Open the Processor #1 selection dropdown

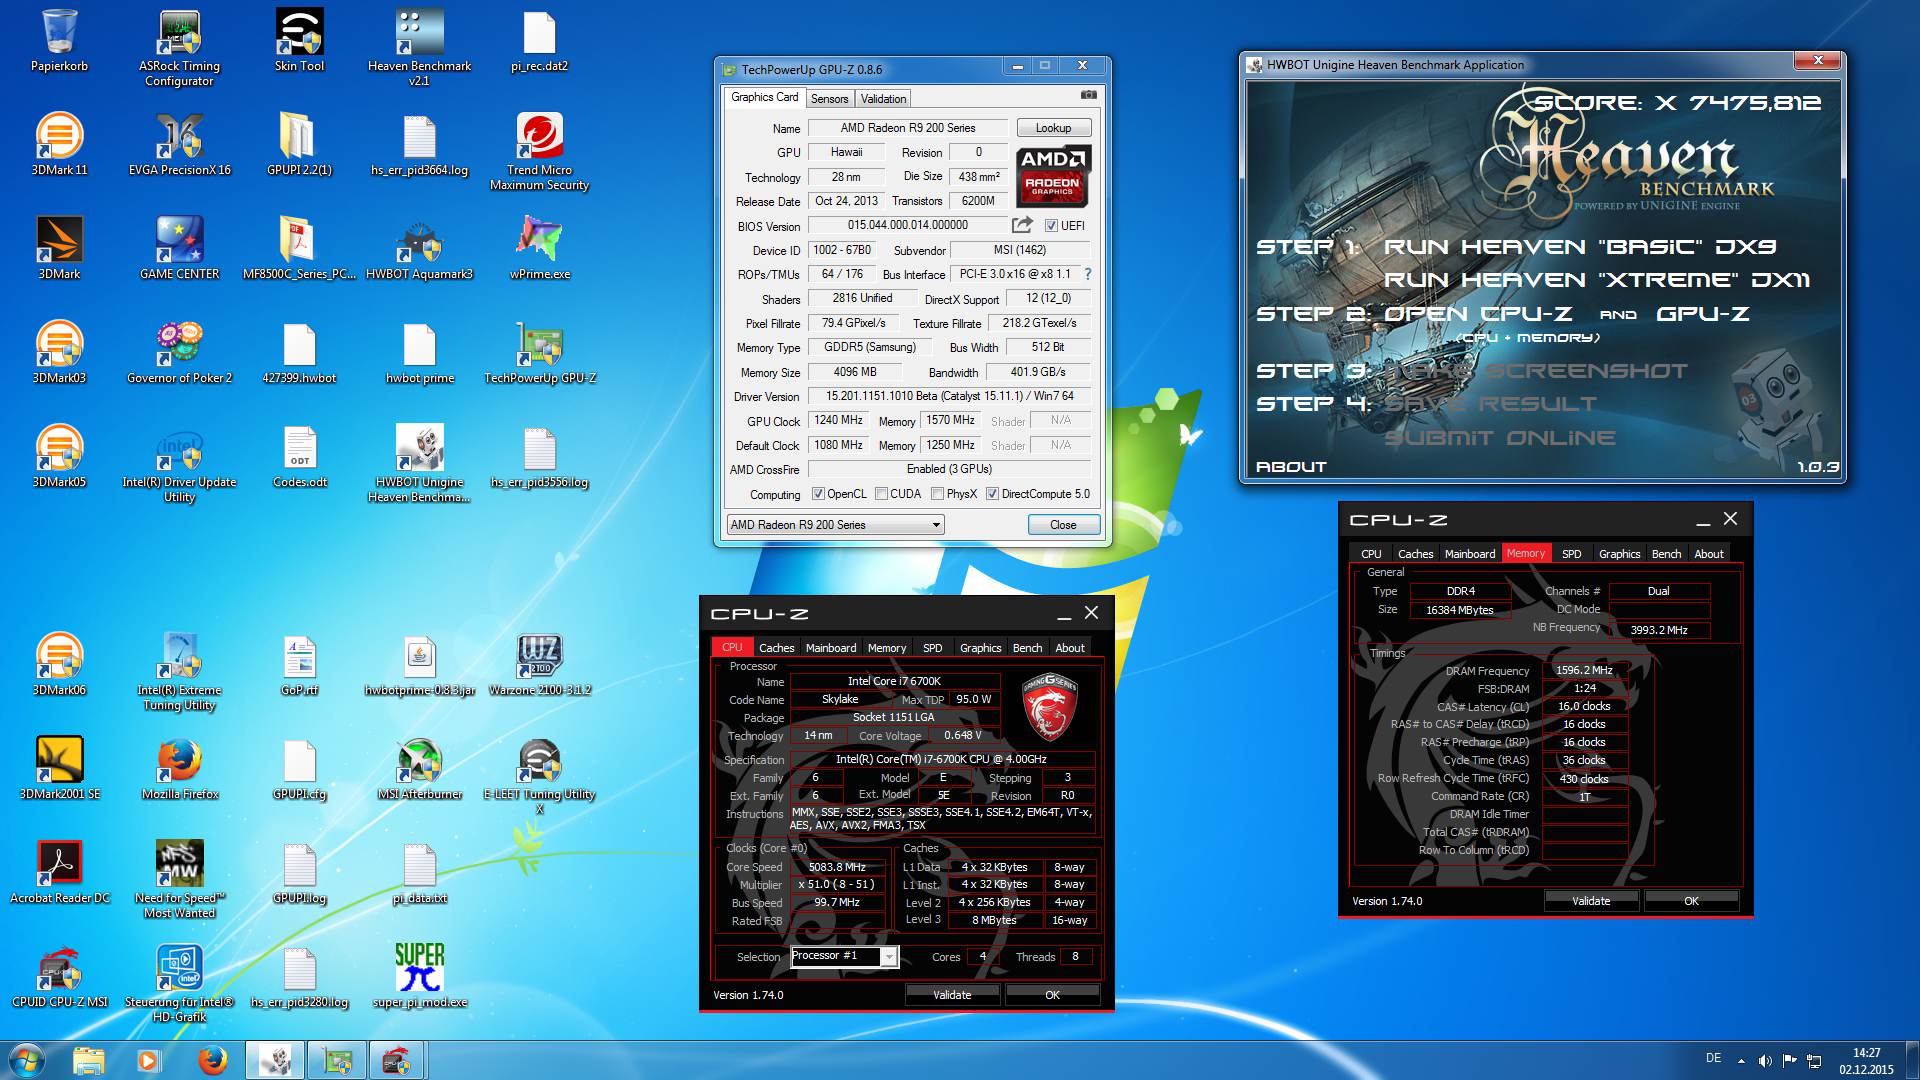click(x=844, y=957)
